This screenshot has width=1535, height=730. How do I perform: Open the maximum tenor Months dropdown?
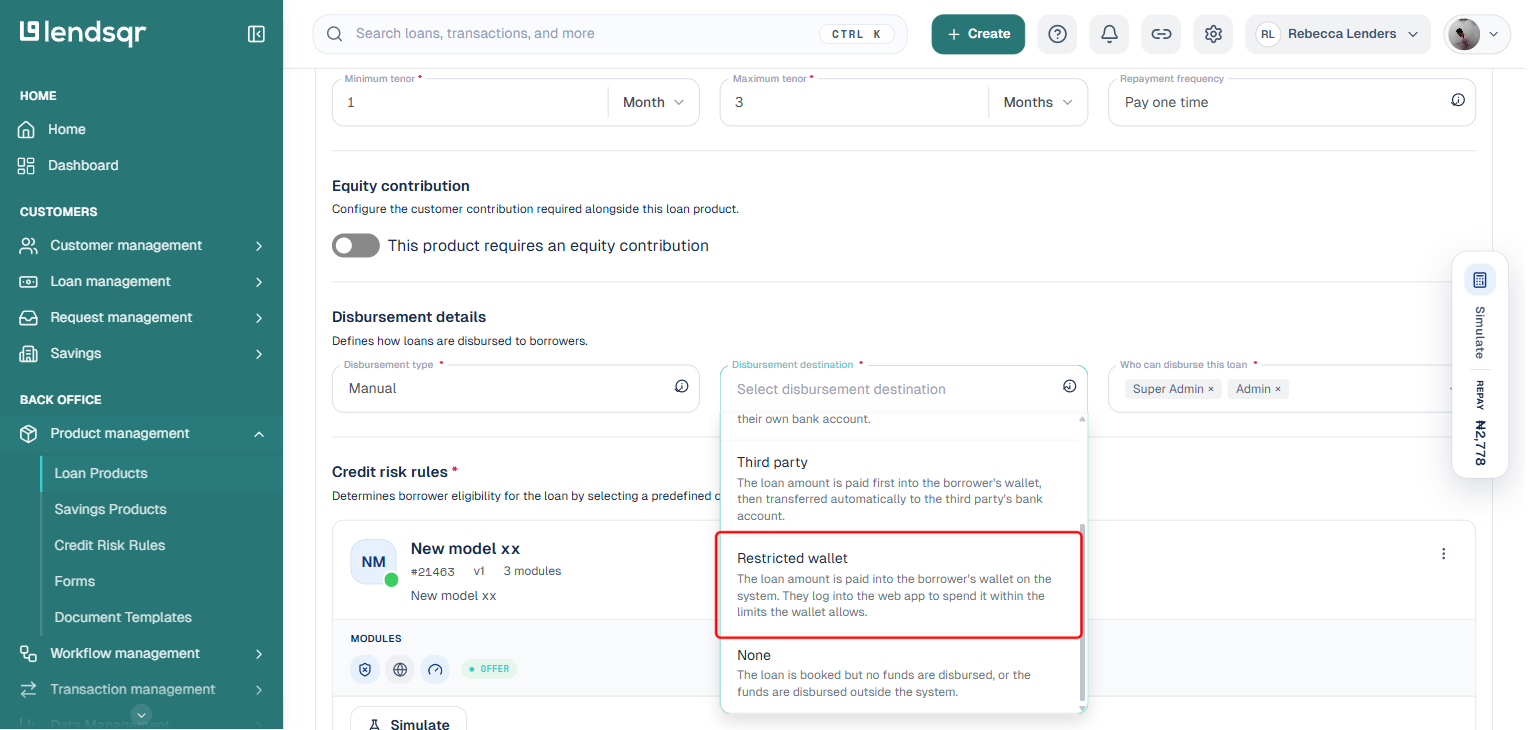pos(1038,102)
